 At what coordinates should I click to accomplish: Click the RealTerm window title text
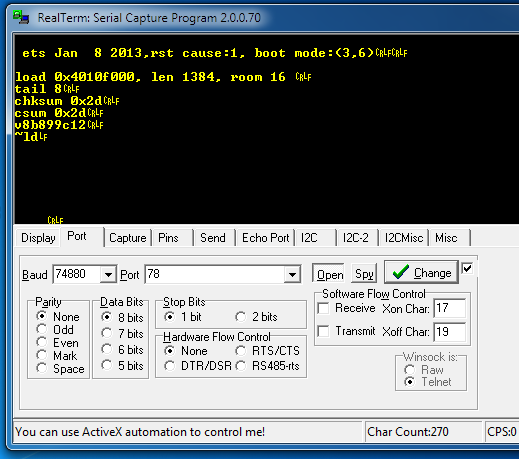pyautogui.click(x=149, y=18)
